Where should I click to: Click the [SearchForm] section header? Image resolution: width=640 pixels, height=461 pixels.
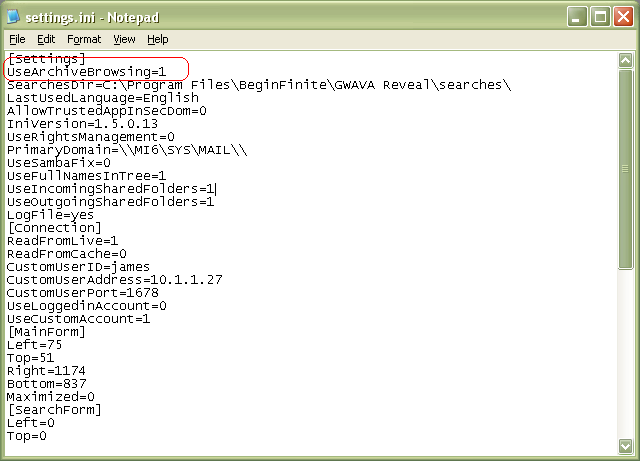54,410
